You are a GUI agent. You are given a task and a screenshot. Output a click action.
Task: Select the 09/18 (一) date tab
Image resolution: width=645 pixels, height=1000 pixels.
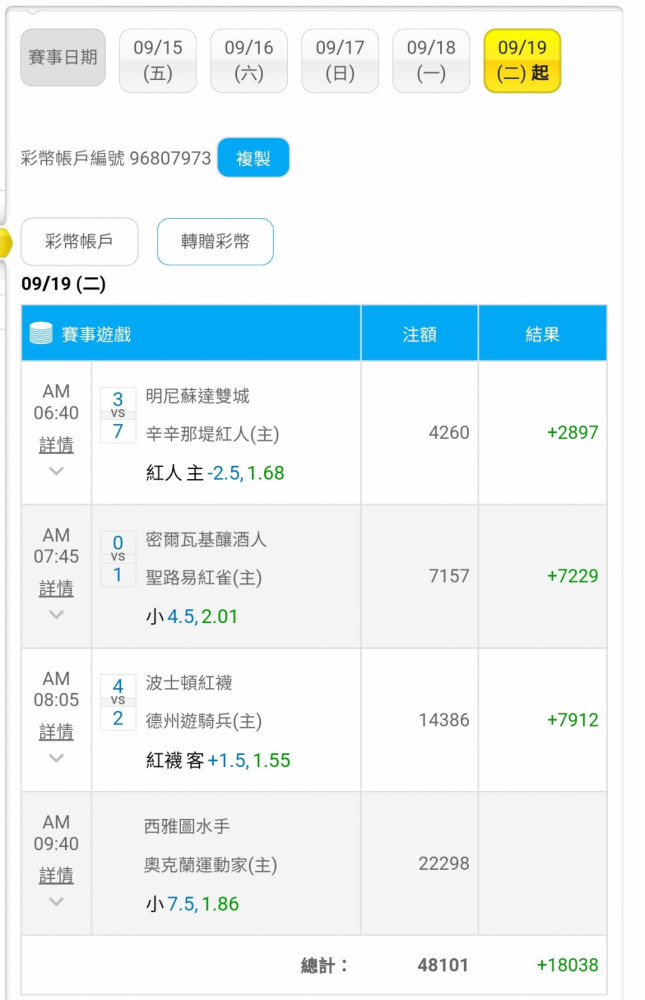(431, 61)
